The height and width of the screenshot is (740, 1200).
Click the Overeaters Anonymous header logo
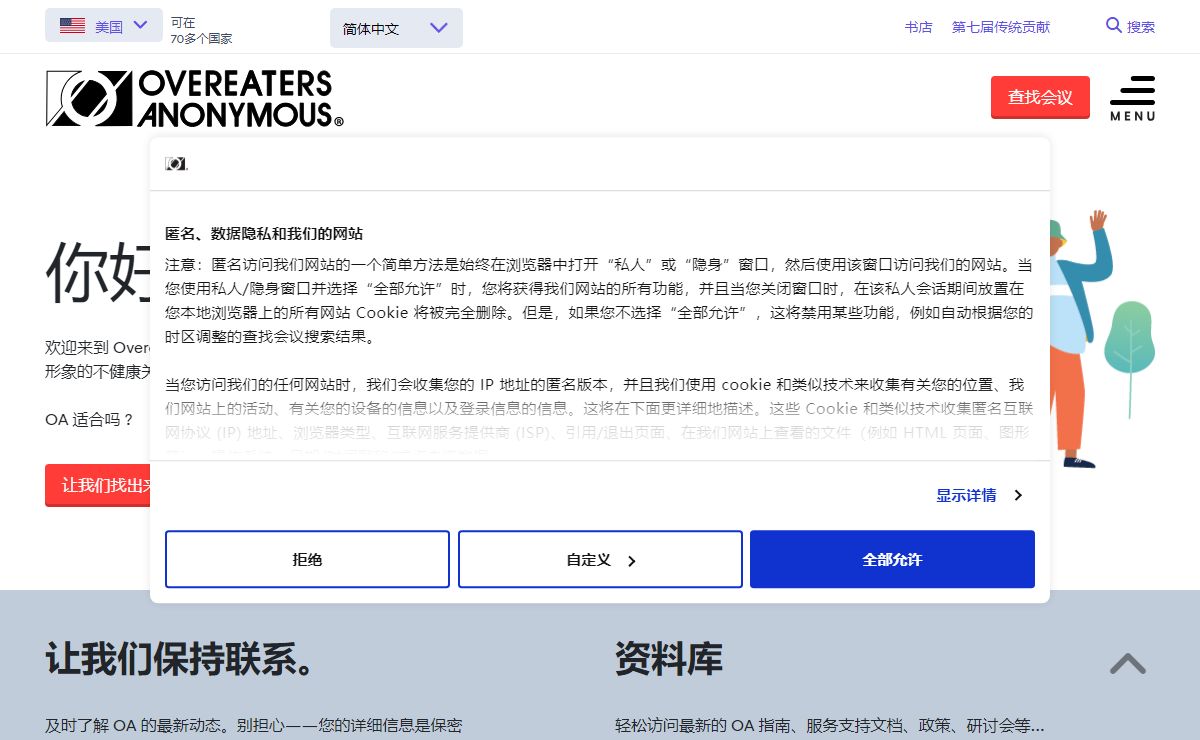[x=194, y=98]
